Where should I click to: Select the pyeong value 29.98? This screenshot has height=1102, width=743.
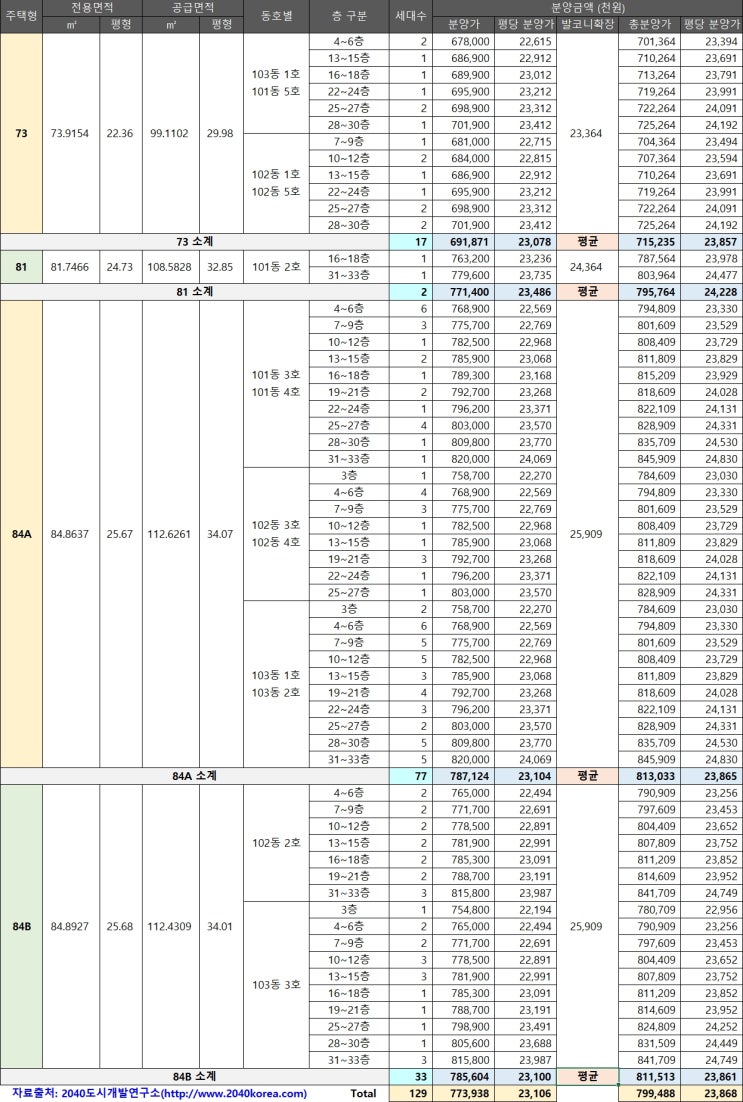point(221,134)
